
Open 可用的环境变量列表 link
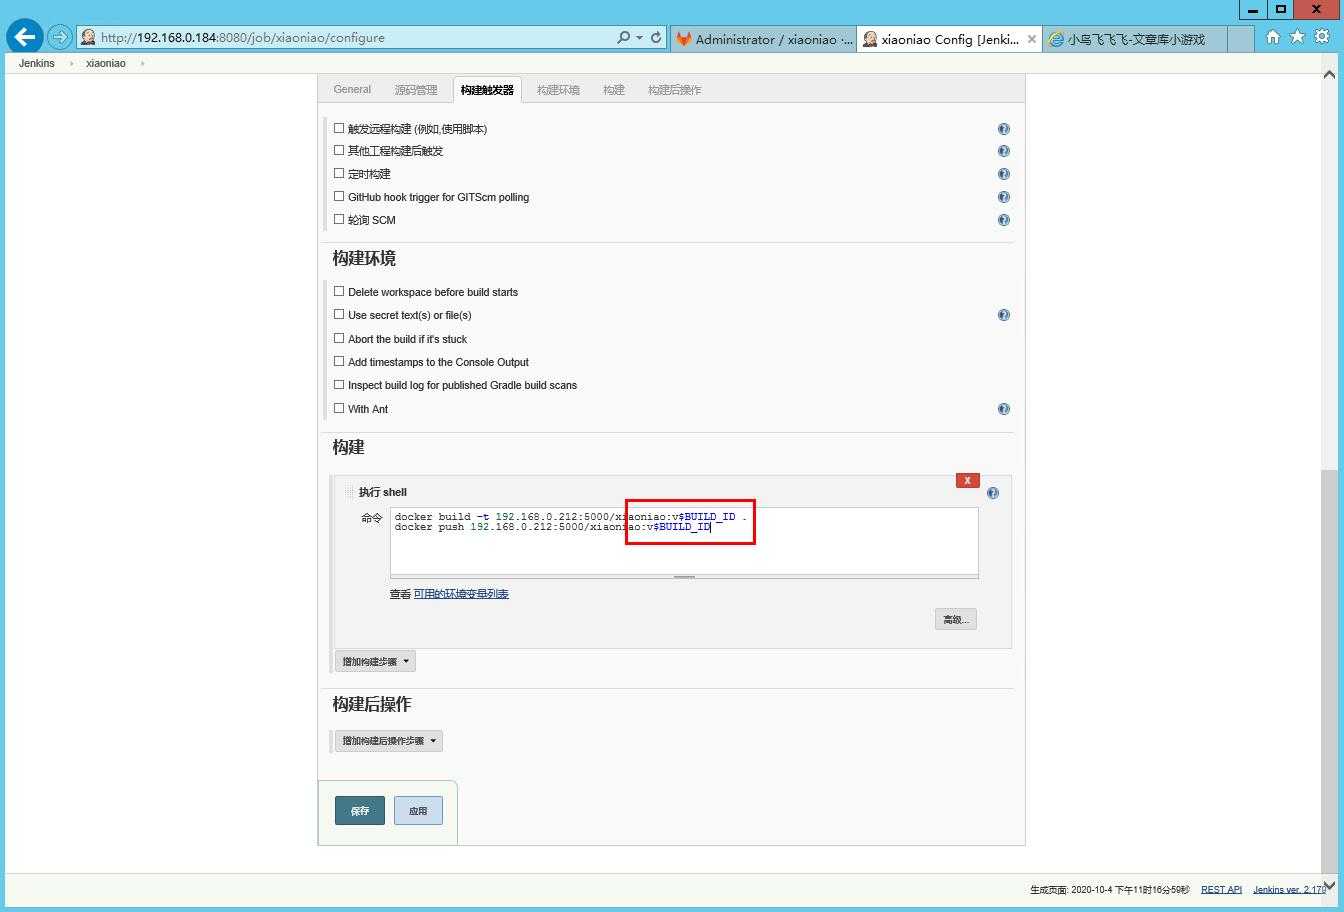coord(461,594)
